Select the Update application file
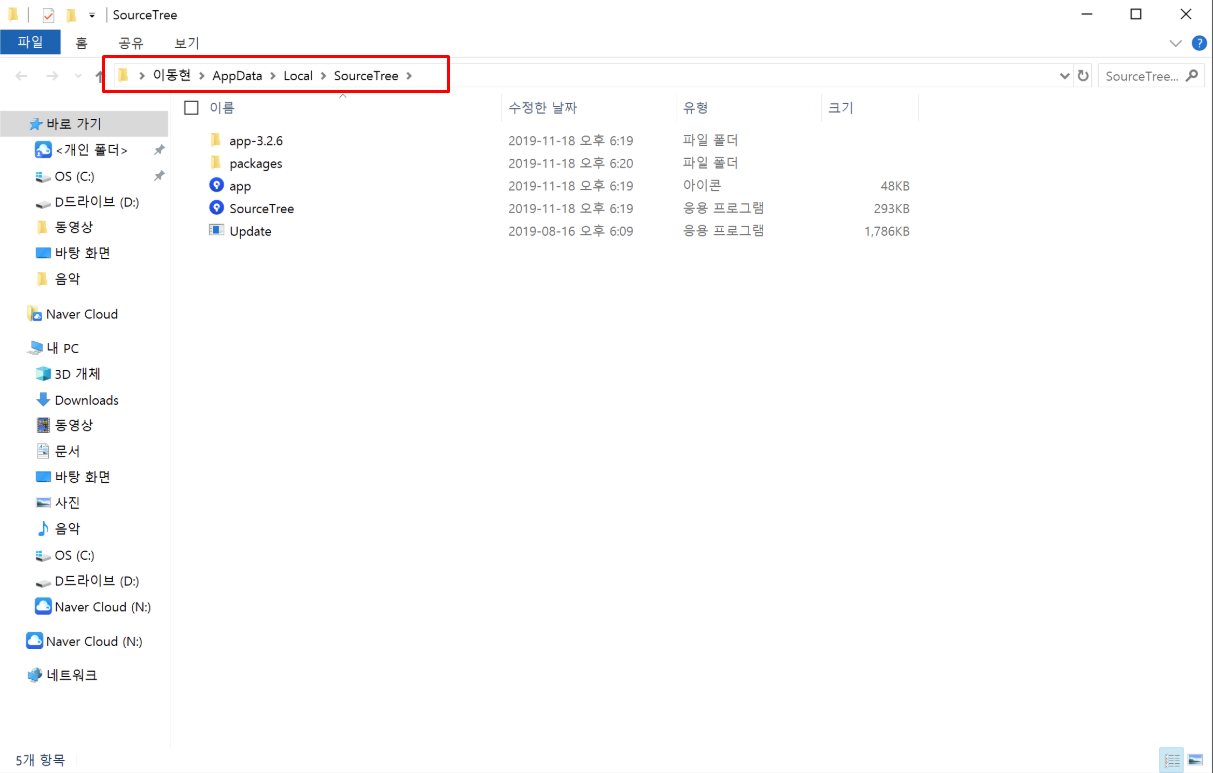 [250, 231]
